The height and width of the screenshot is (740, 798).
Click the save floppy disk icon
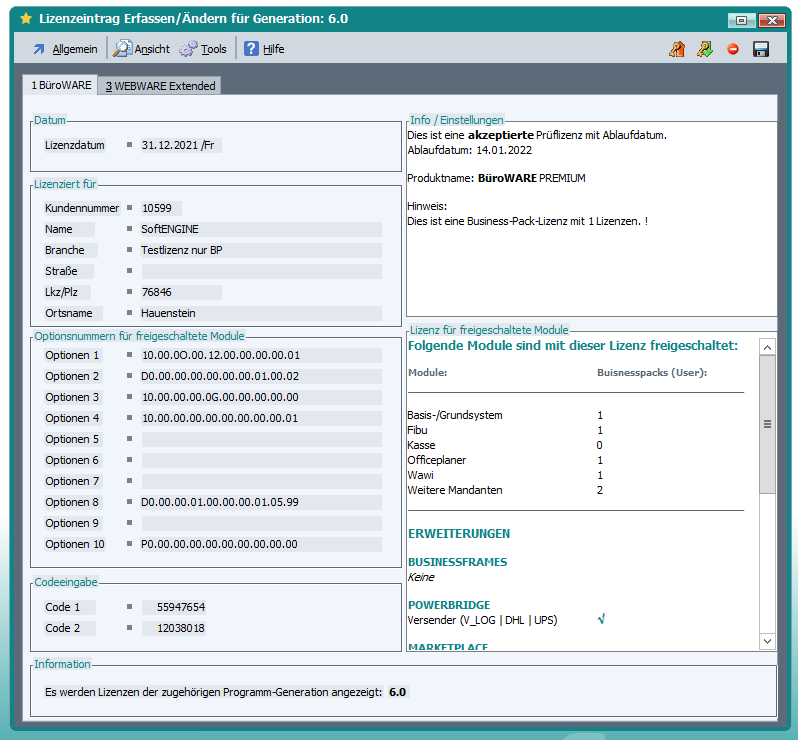click(x=760, y=49)
